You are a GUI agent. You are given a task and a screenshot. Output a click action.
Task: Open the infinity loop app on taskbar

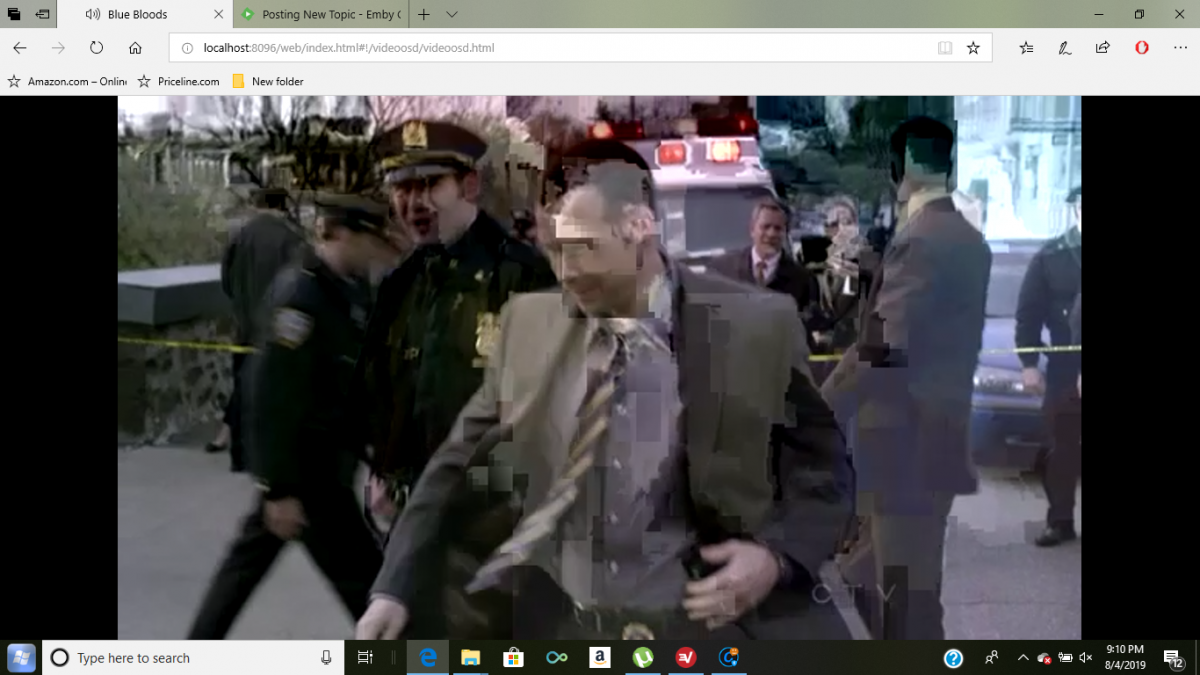click(557, 657)
